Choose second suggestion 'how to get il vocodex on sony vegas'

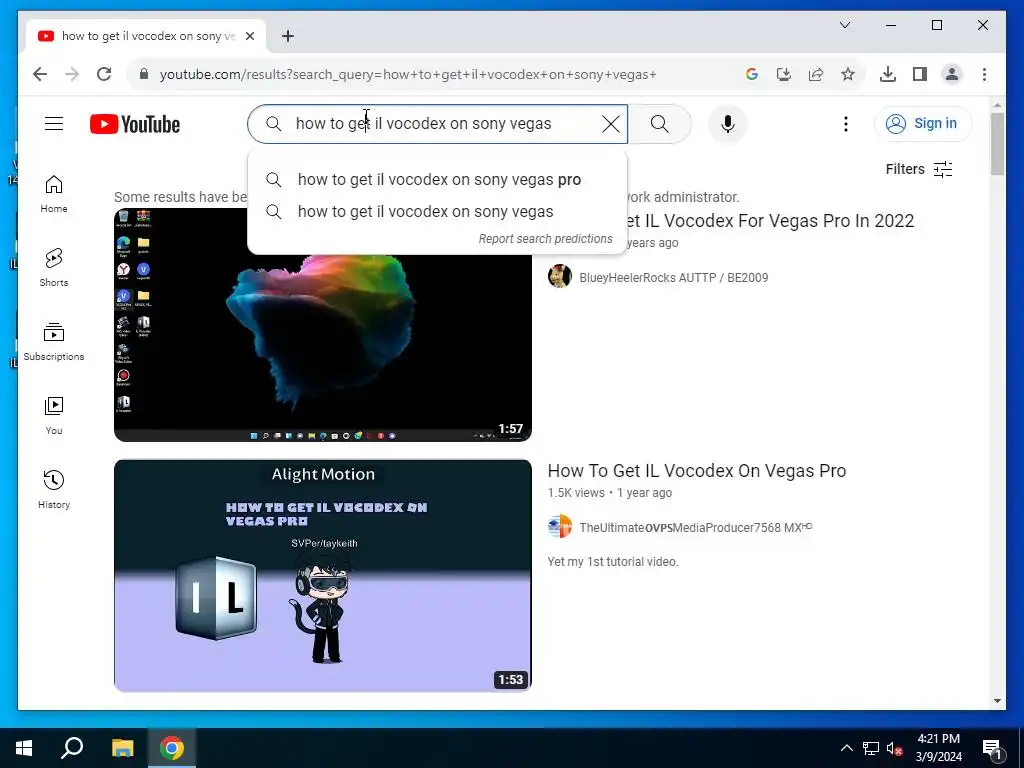tap(438, 212)
